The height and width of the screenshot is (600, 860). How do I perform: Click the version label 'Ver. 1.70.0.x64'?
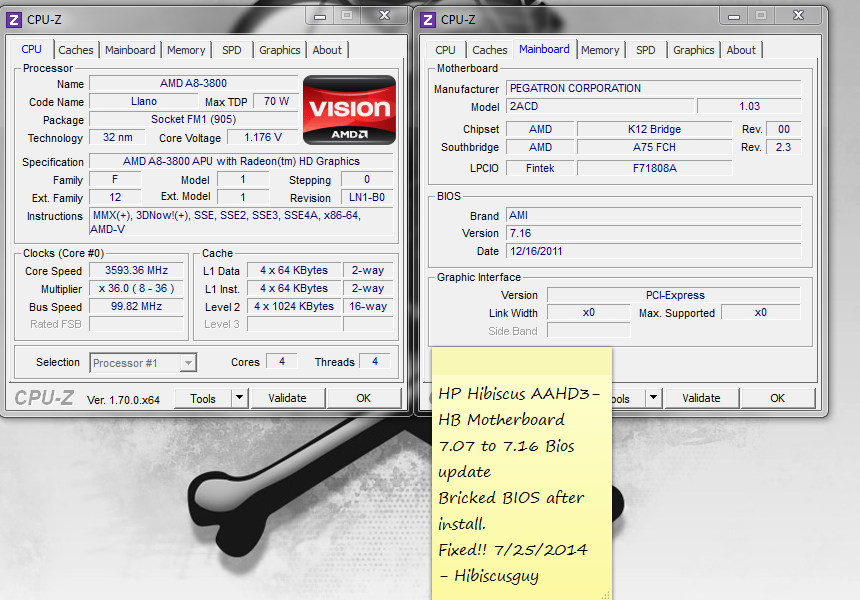point(123,400)
